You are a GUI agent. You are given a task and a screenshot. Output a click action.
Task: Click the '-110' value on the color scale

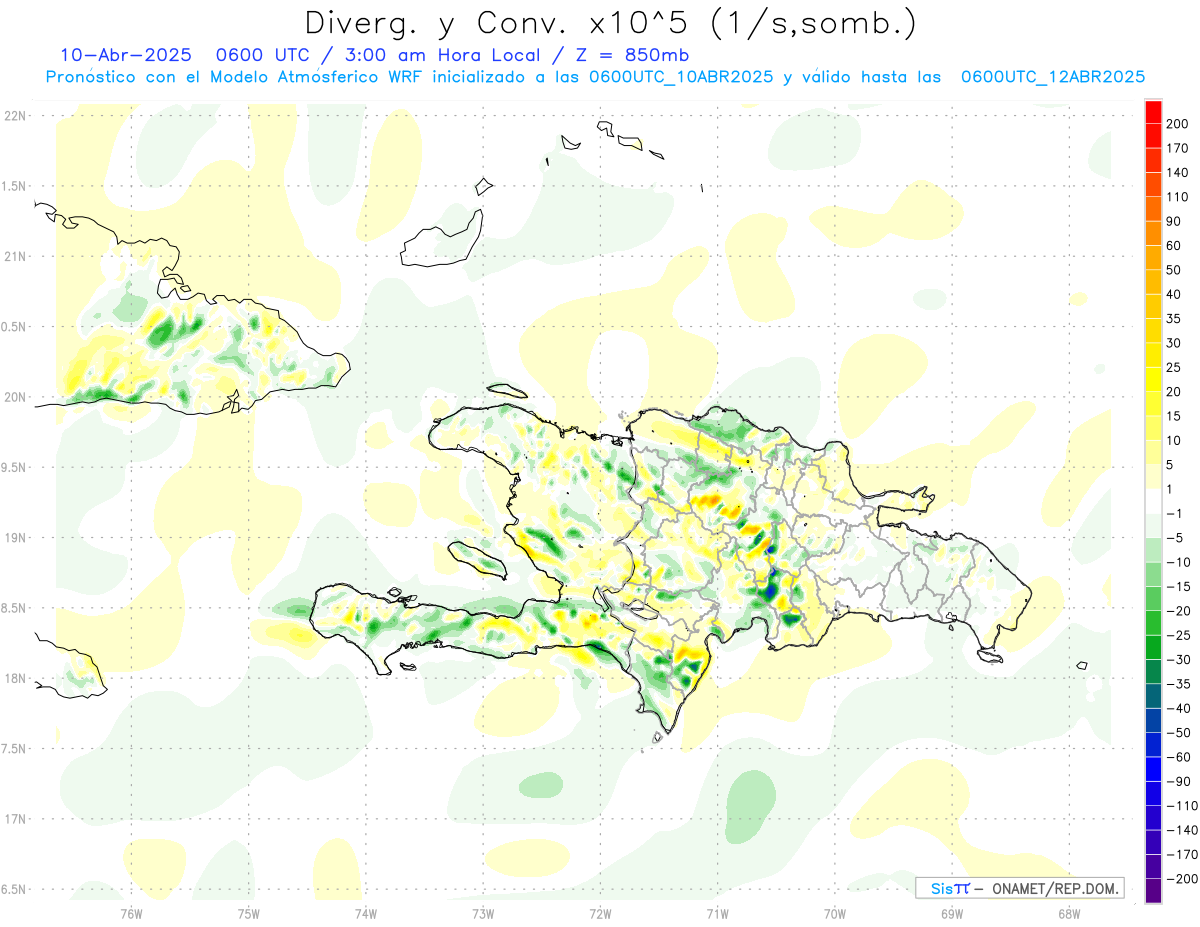click(x=1180, y=806)
